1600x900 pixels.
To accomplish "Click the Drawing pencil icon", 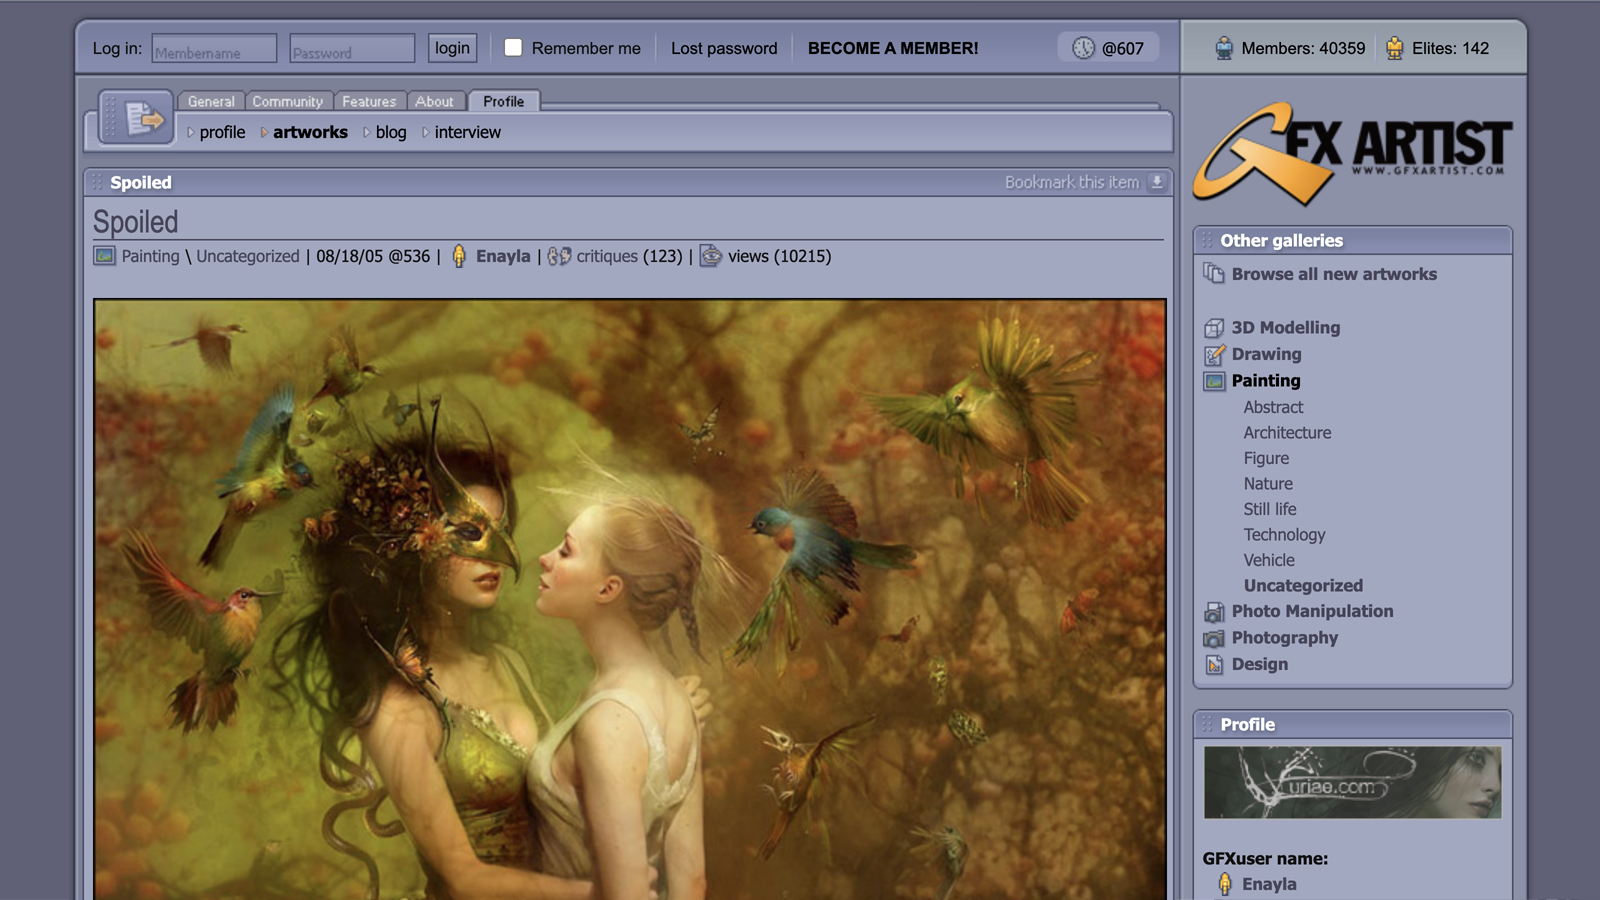I will 1214,355.
